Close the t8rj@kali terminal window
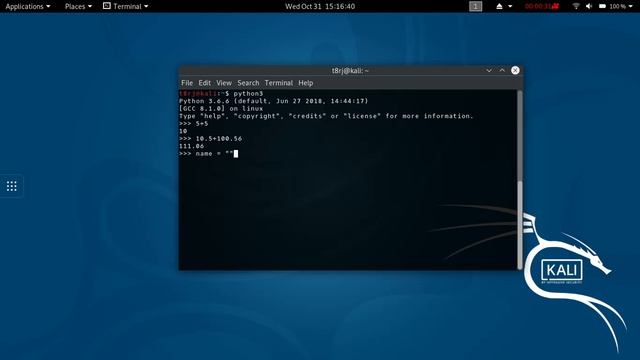The width and height of the screenshot is (640, 360). pyautogui.click(x=515, y=70)
